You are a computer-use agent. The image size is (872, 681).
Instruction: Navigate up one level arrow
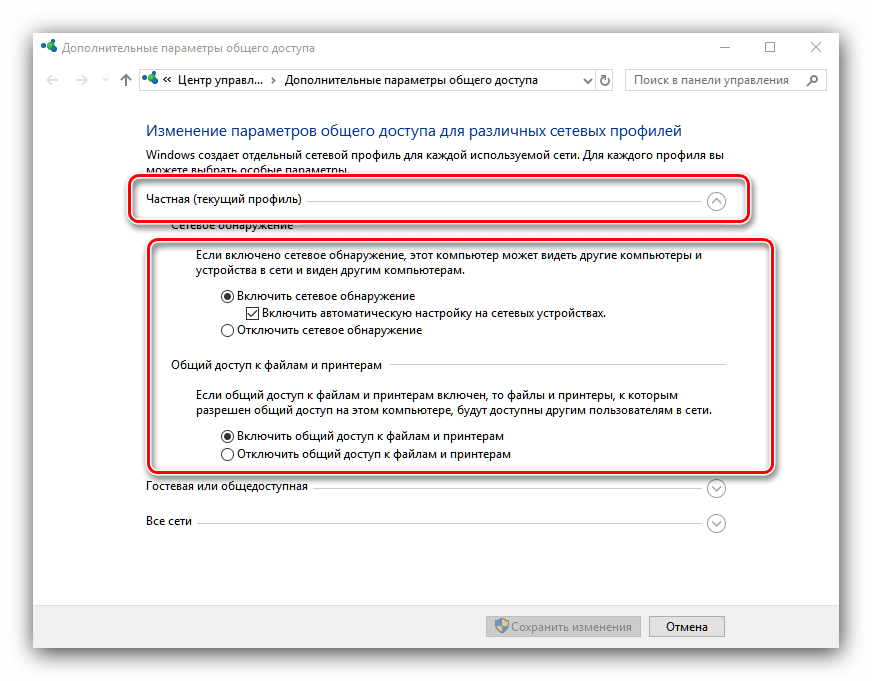point(126,81)
